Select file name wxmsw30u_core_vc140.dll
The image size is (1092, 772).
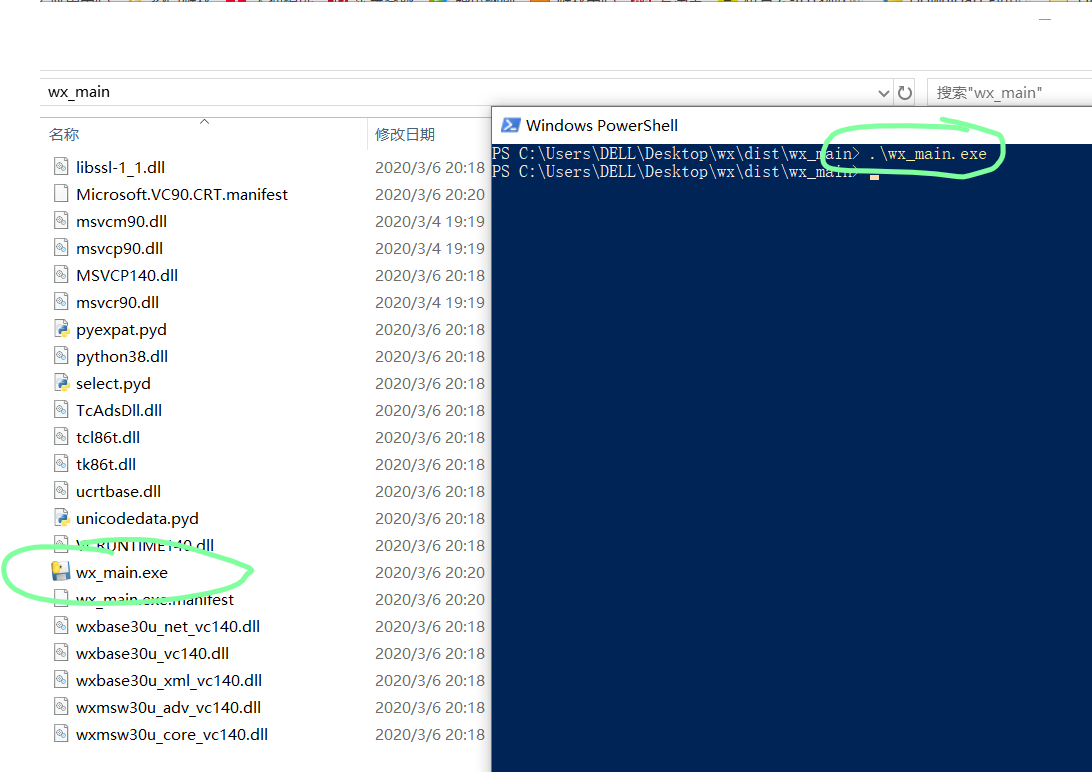click(x=172, y=734)
